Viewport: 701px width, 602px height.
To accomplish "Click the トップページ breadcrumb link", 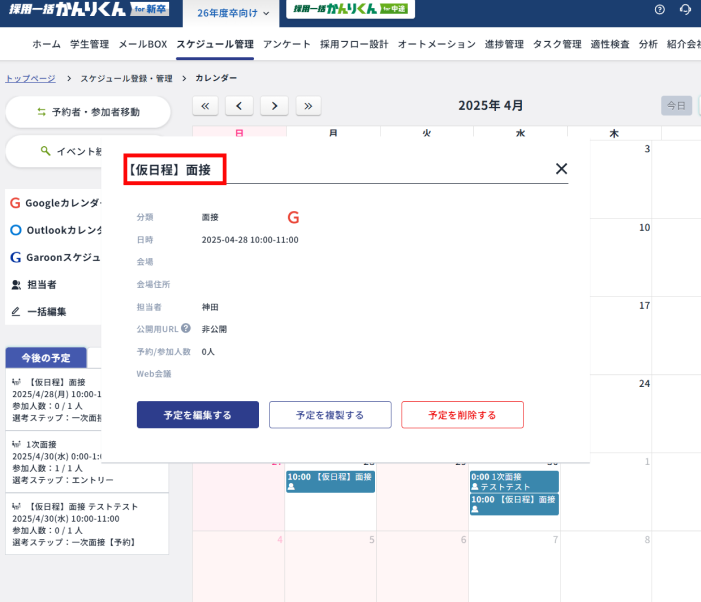I will pyautogui.click(x=30, y=78).
